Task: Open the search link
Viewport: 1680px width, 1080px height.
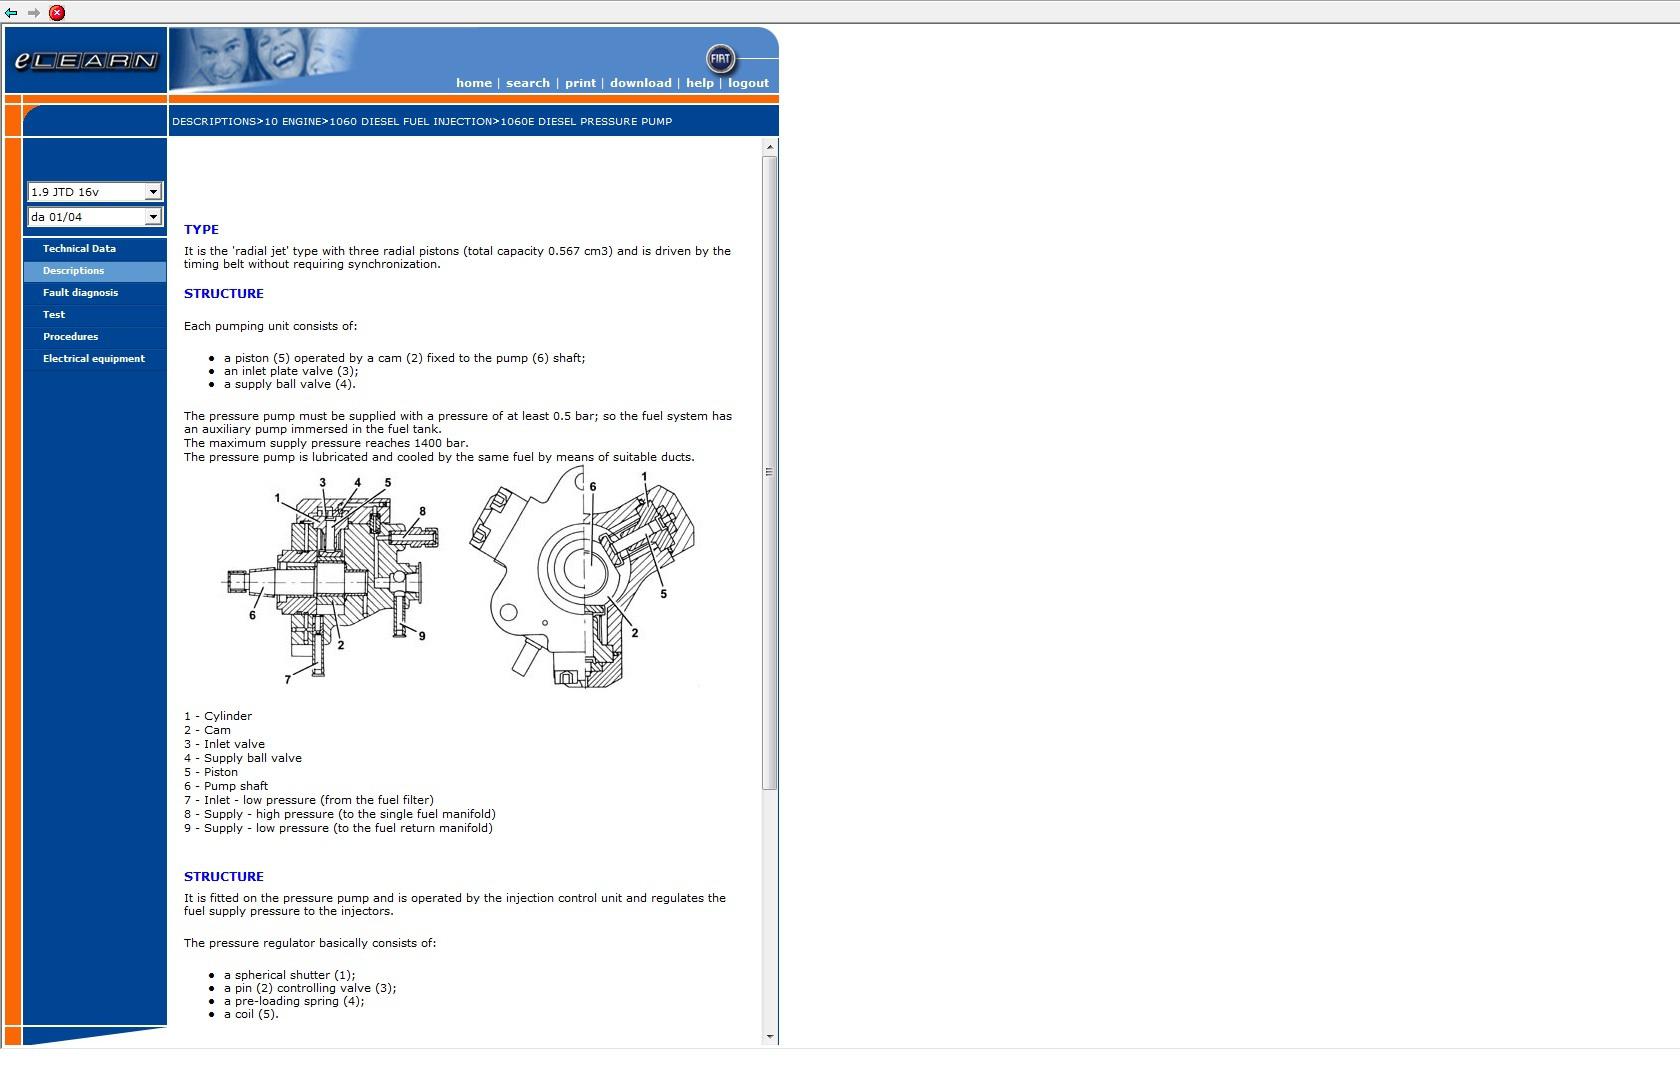Action: click(528, 83)
